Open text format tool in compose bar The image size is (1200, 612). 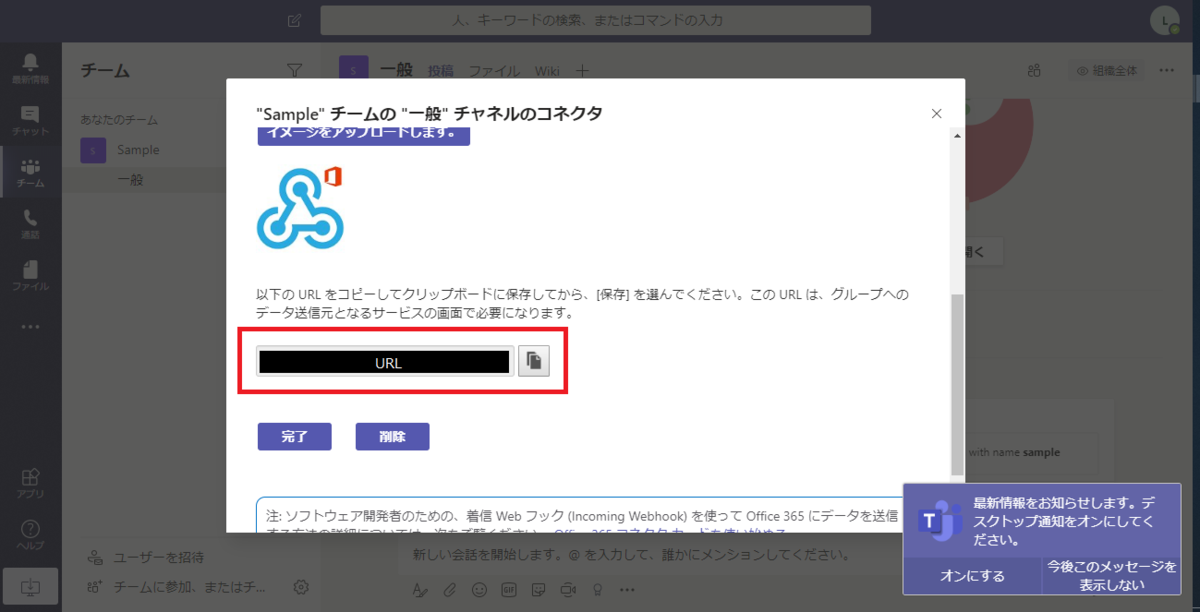421,589
